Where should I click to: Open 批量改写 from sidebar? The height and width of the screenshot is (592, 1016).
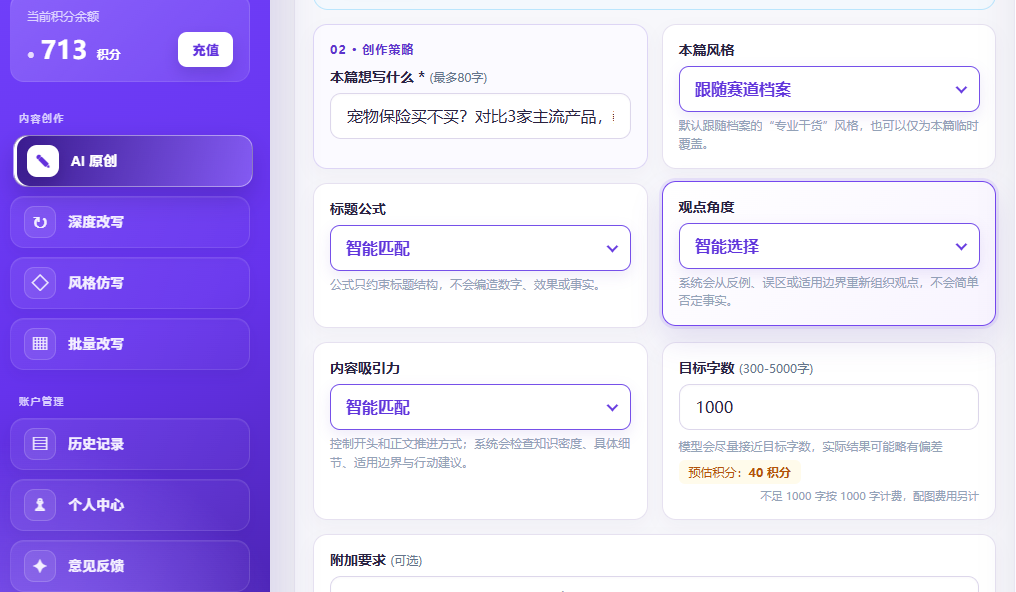(x=130, y=344)
